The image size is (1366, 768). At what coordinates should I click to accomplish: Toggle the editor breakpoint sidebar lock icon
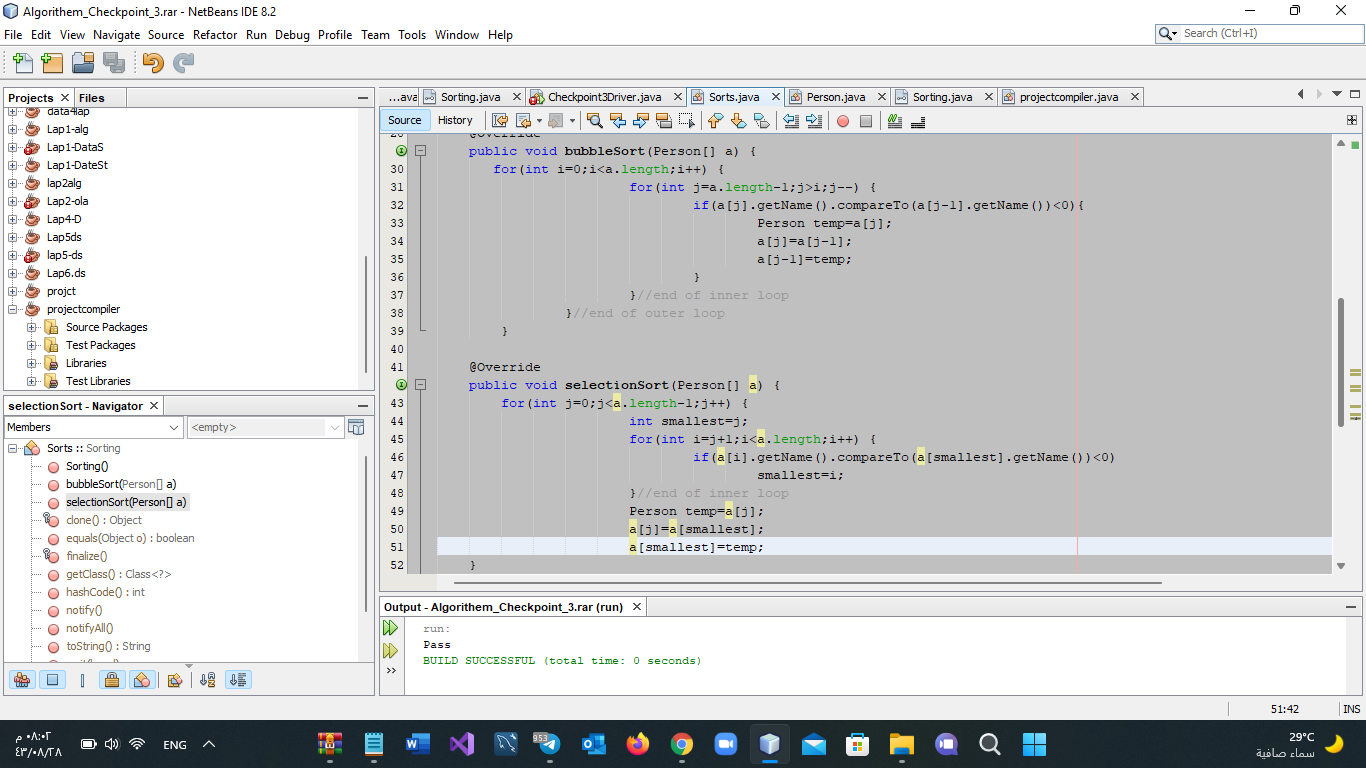point(113,679)
